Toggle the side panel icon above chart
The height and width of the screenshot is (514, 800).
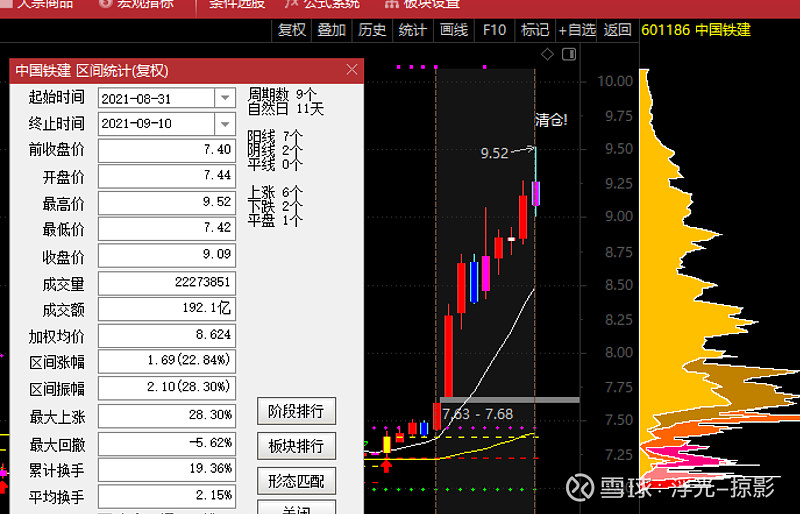tap(569, 54)
